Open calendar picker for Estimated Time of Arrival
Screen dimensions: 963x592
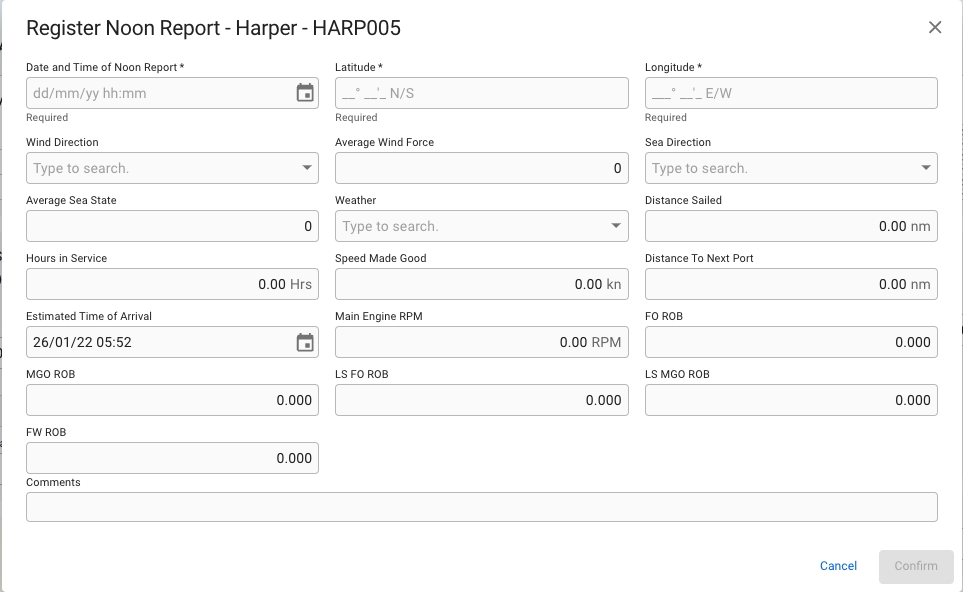(305, 343)
